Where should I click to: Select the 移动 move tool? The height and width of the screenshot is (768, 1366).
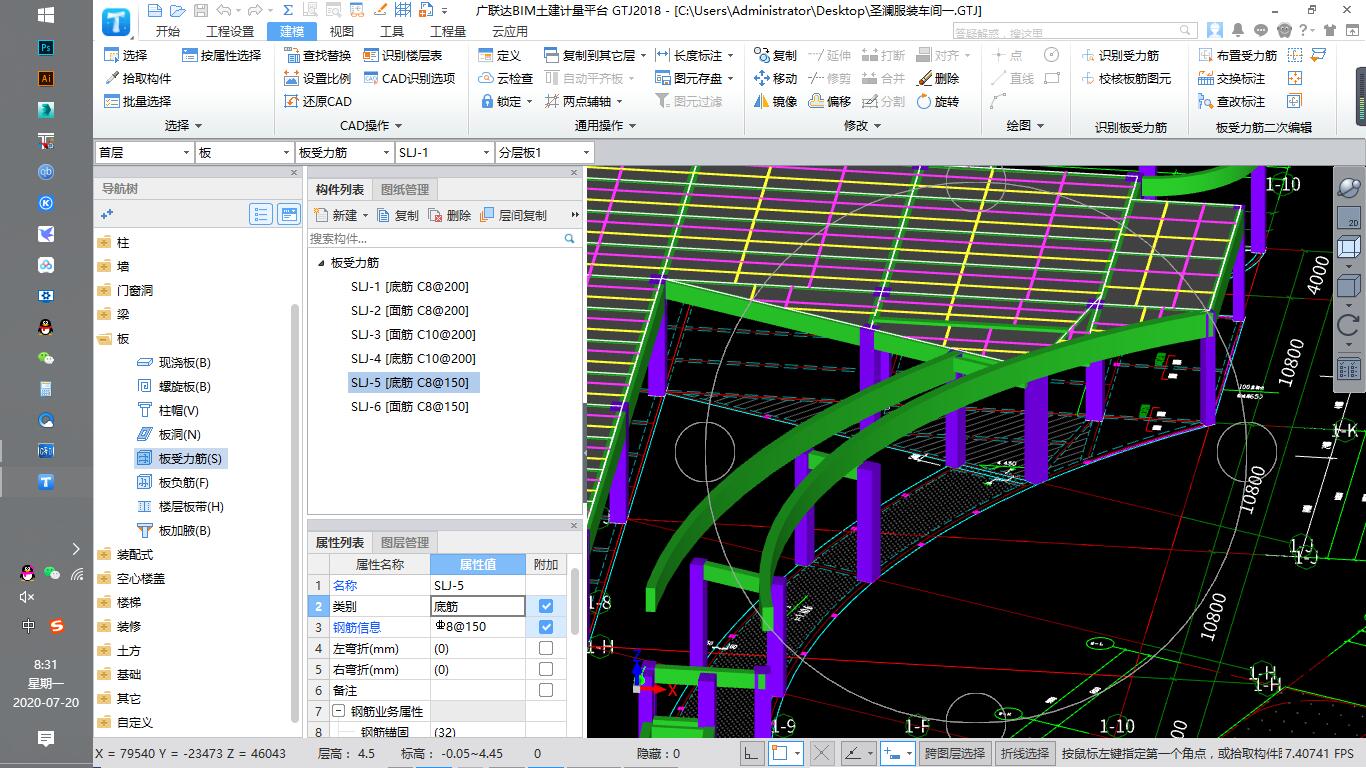[775, 78]
